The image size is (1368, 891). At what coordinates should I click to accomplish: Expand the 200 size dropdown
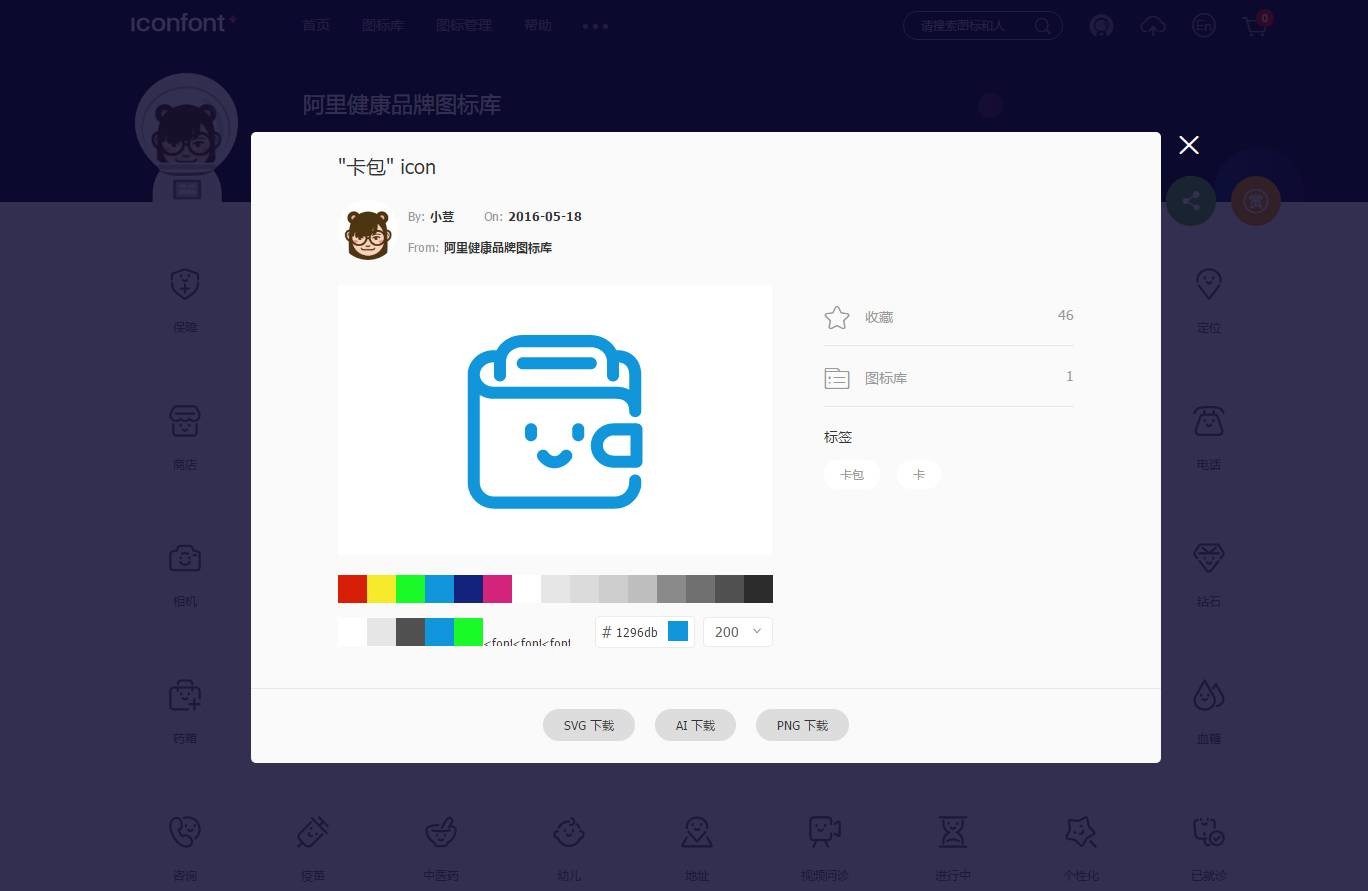(738, 632)
